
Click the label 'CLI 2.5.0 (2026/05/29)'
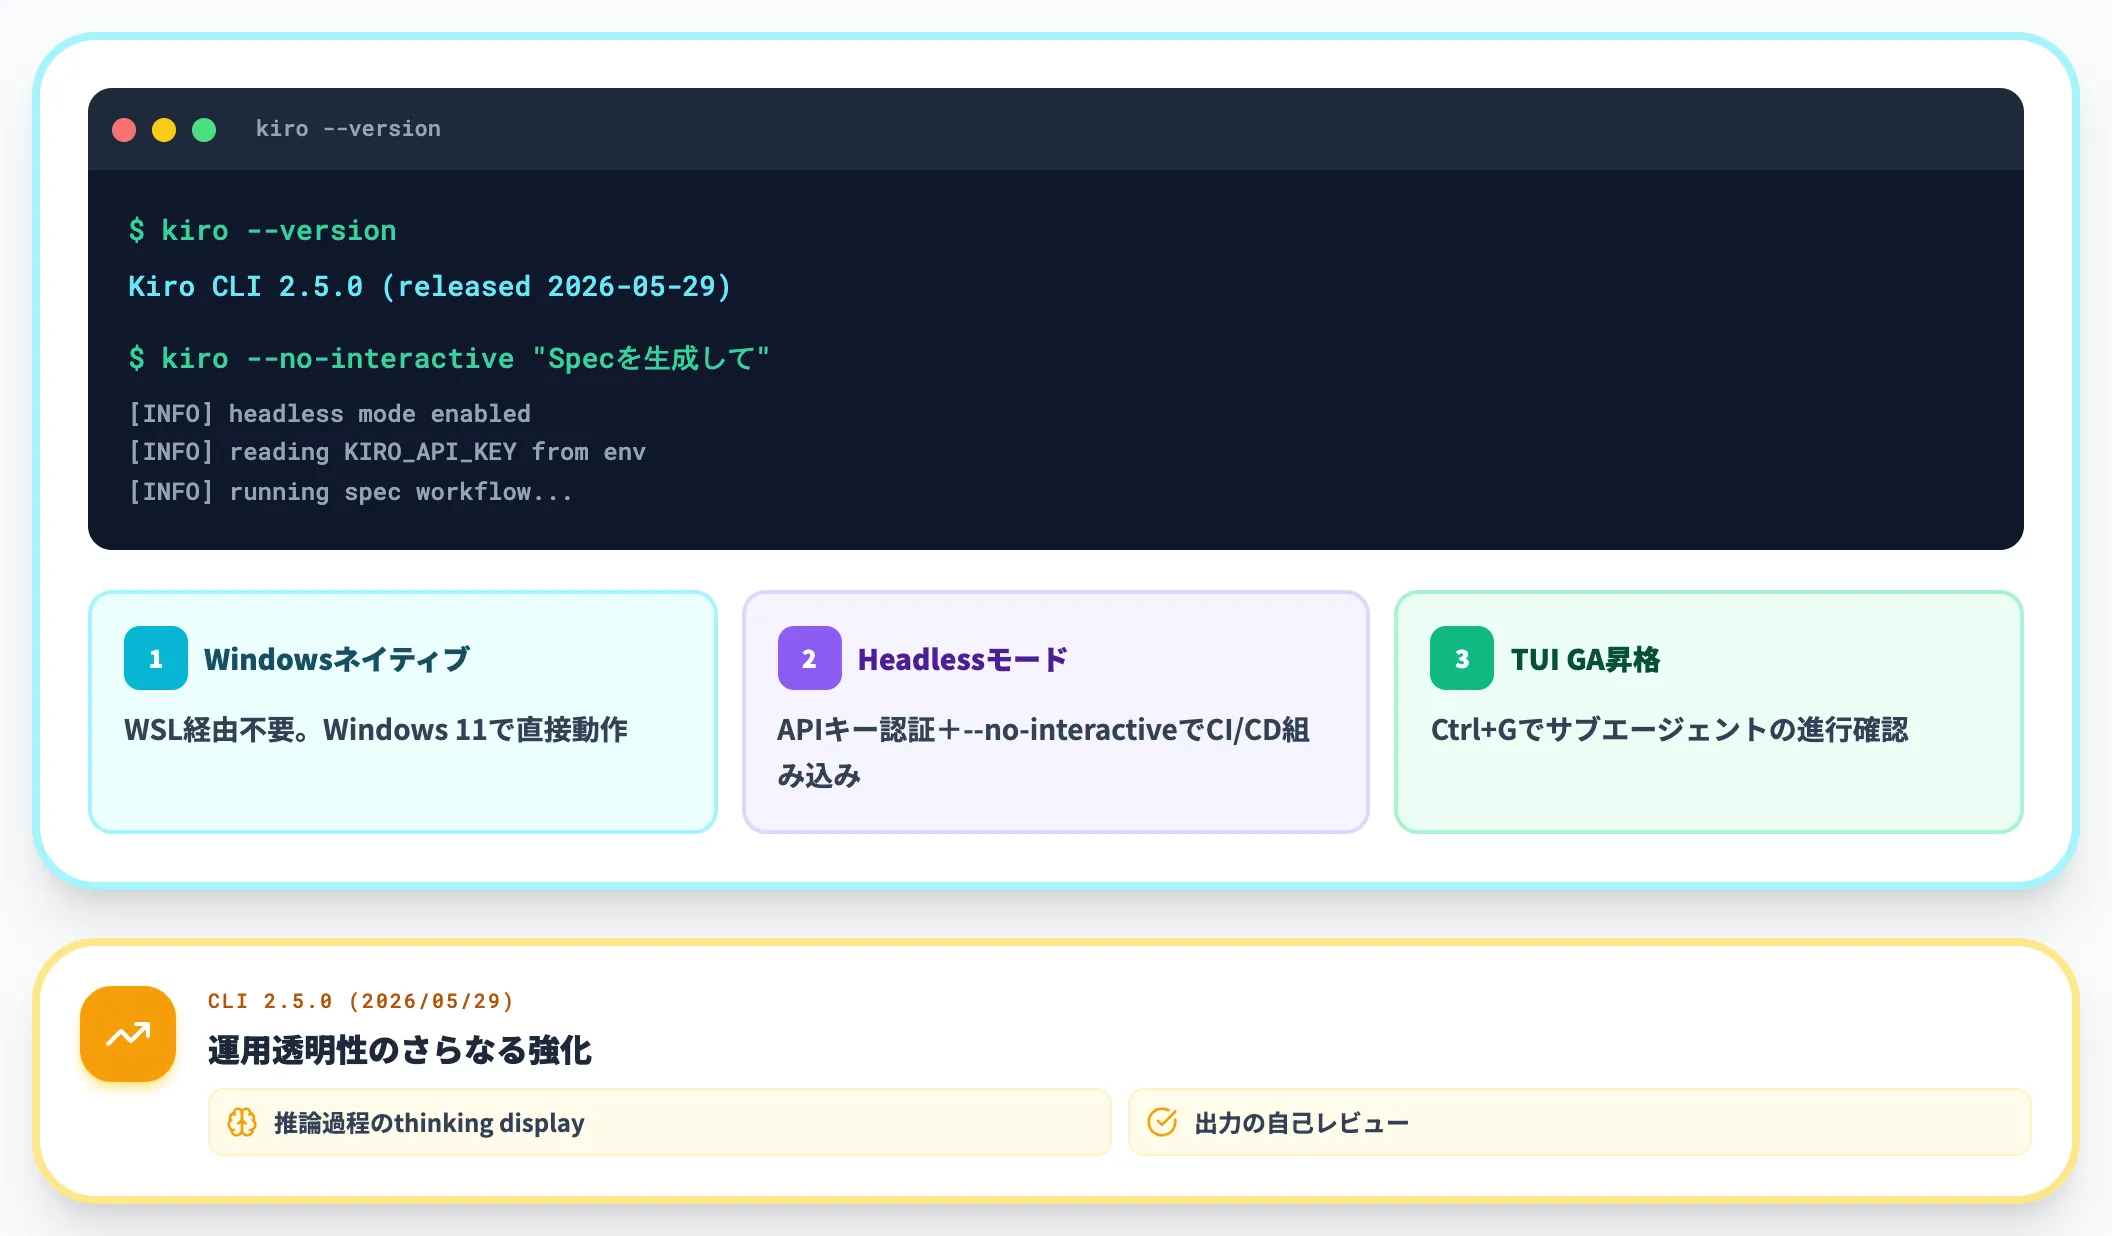tap(361, 1001)
